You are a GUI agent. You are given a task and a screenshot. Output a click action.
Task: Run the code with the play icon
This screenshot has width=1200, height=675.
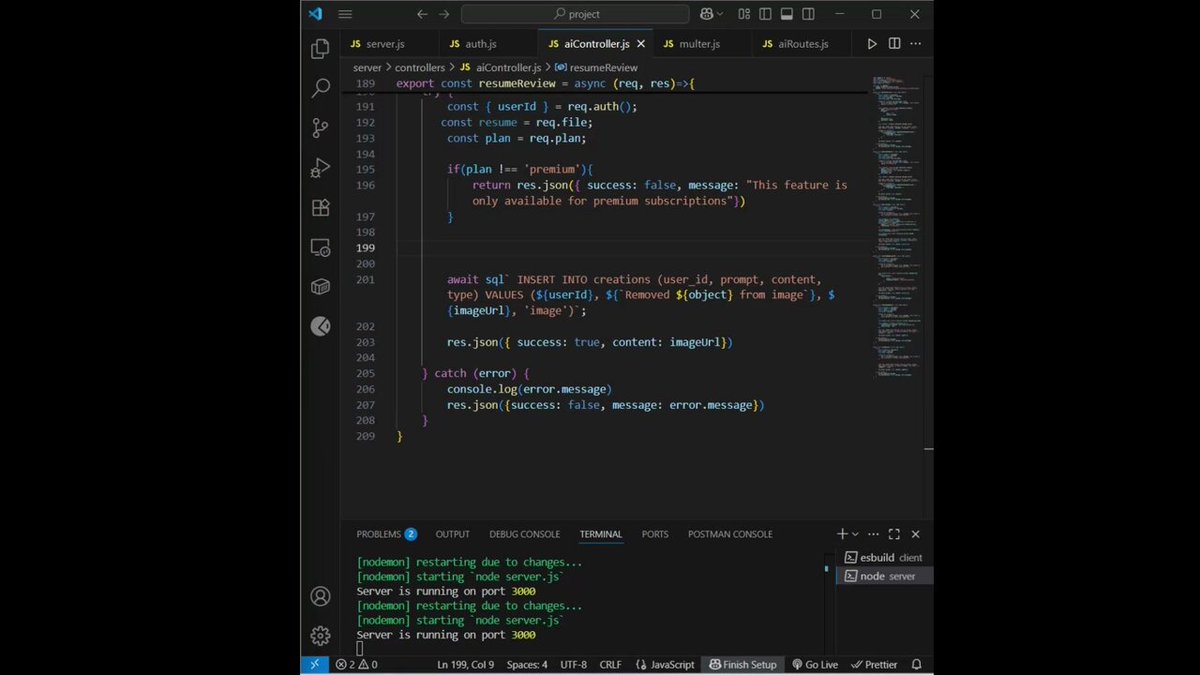click(872, 44)
